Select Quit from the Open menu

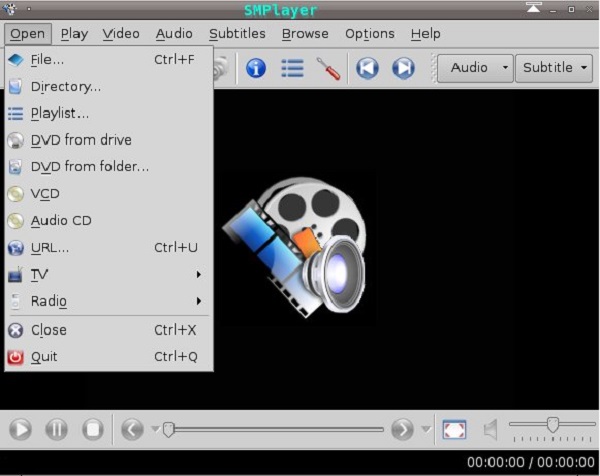click(x=109, y=357)
